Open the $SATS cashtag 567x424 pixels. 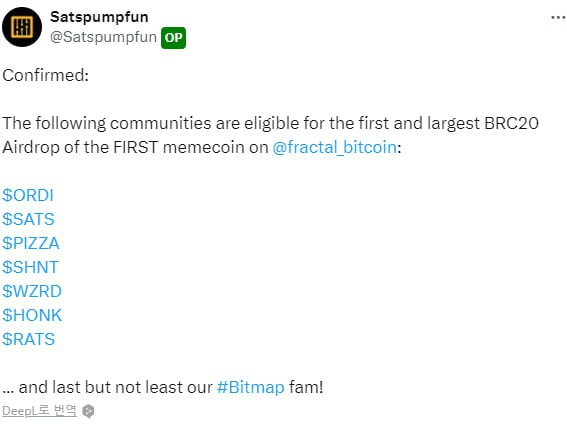click(x=28, y=219)
